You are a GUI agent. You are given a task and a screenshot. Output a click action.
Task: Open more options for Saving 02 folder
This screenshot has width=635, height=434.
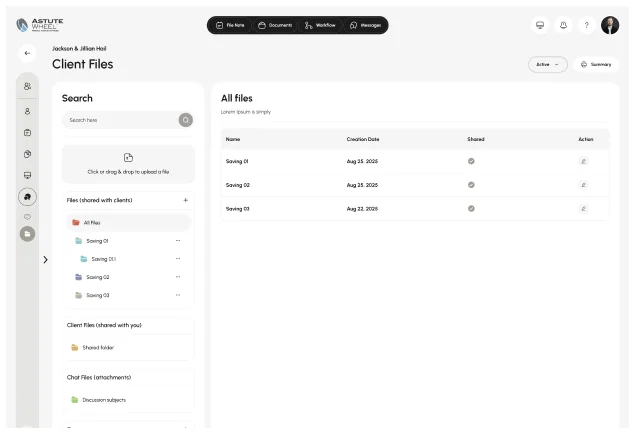click(178, 277)
